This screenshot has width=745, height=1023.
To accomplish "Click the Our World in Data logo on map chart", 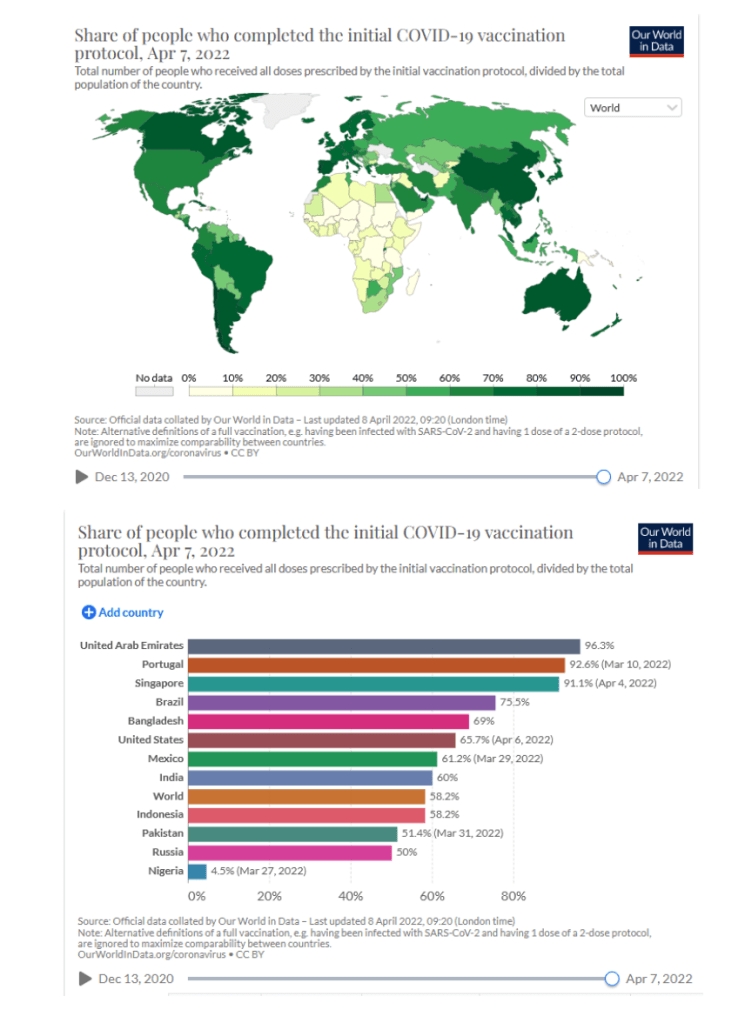I will click(656, 41).
